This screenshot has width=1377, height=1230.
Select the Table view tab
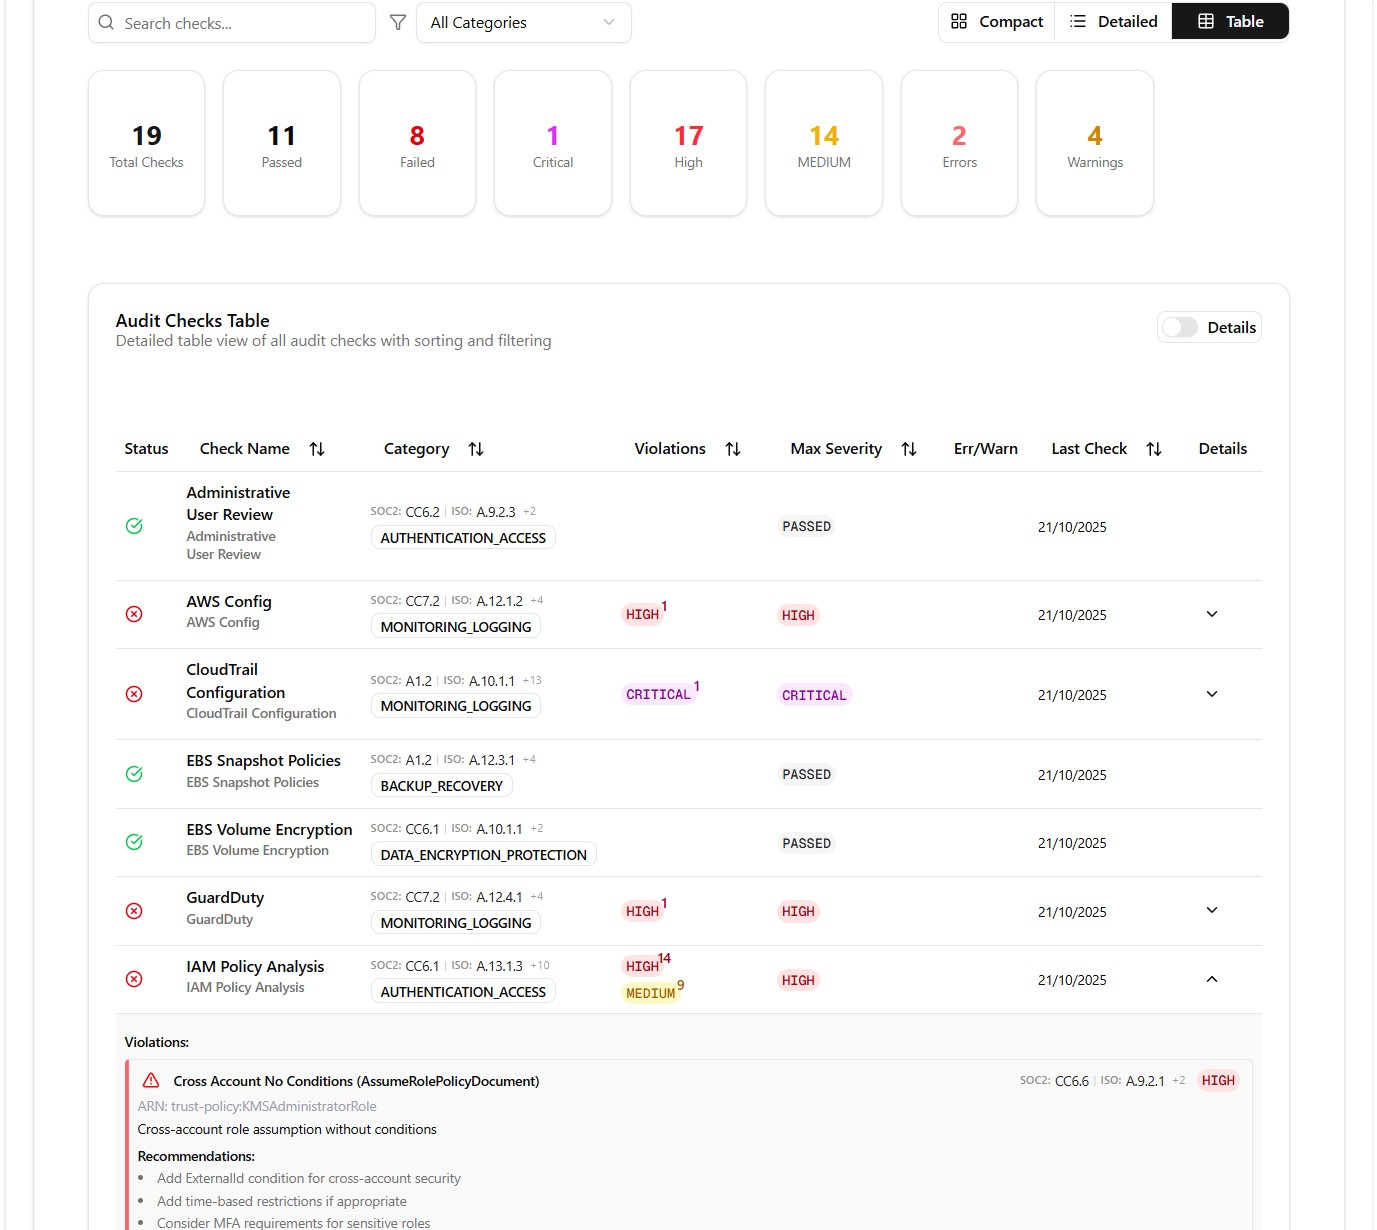pos(1230,22)
